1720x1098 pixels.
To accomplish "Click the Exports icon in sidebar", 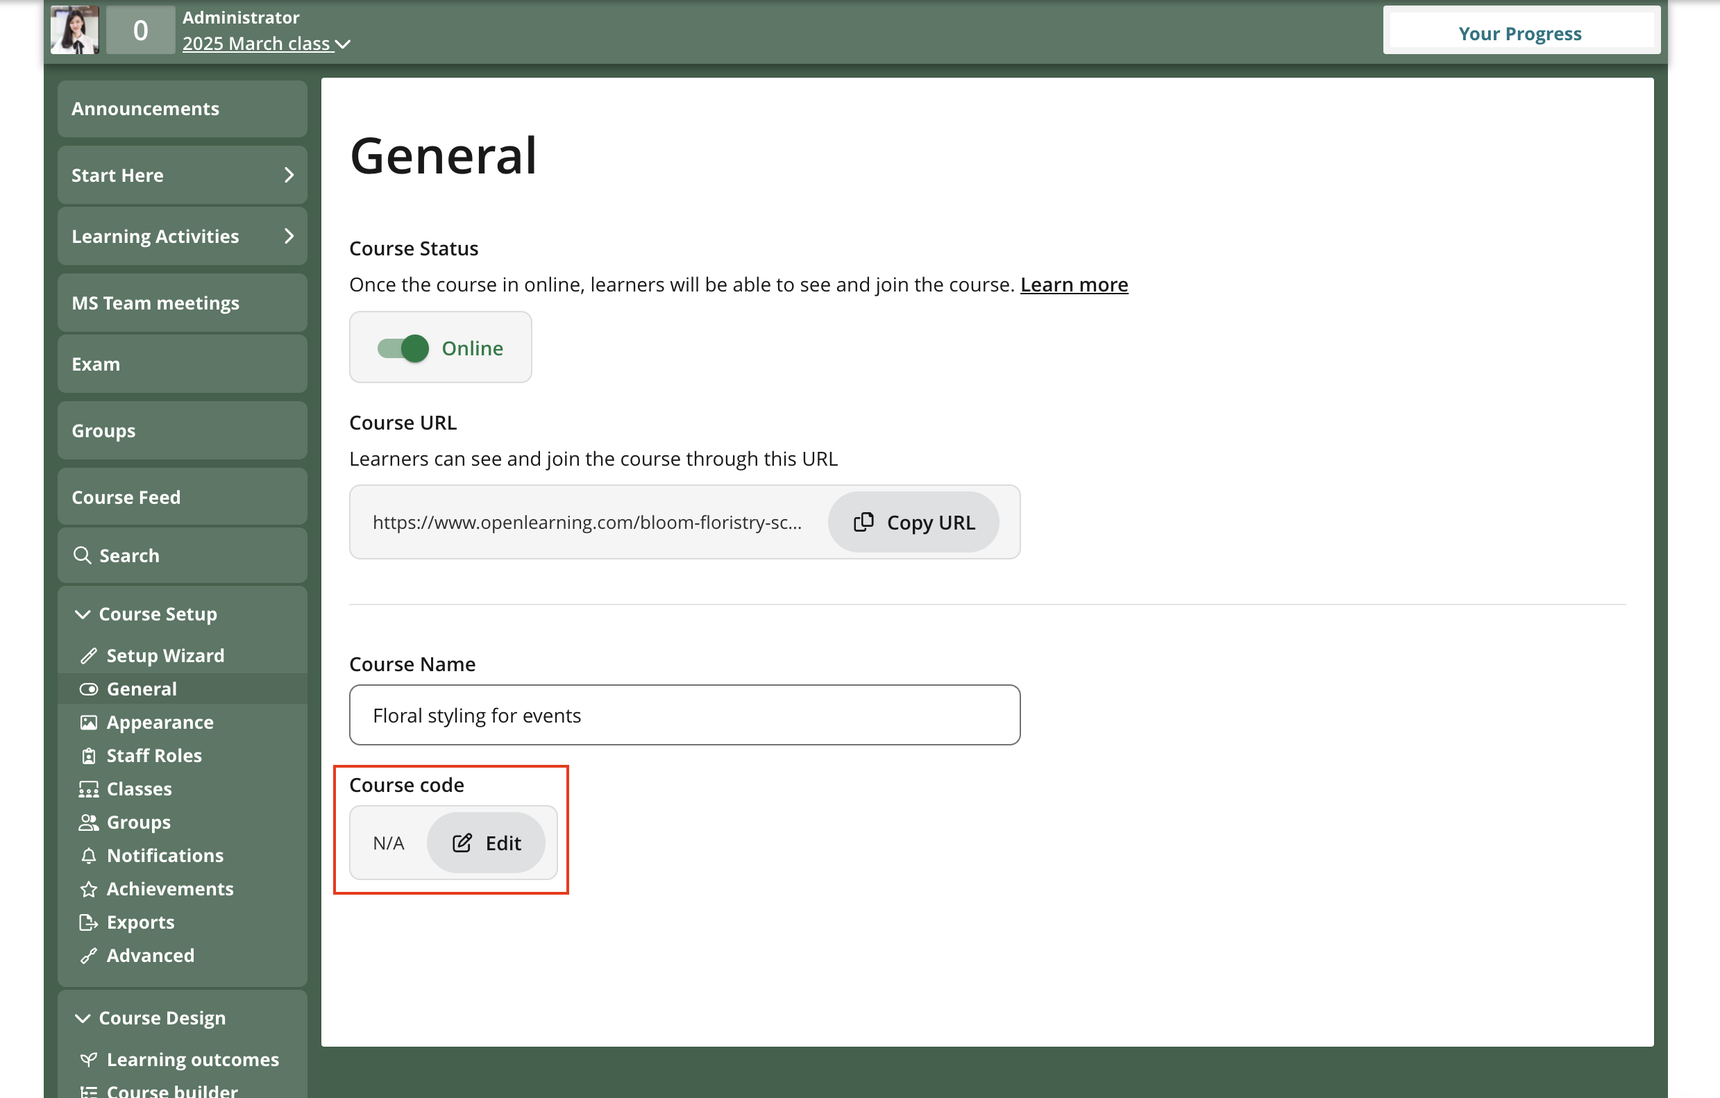I will tap(89, 923).
